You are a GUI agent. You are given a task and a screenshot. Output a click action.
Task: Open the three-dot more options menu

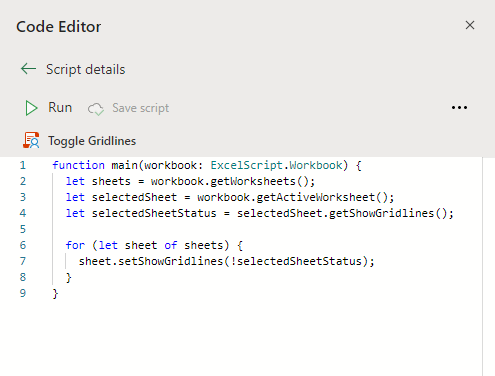[x=459, y=108]
